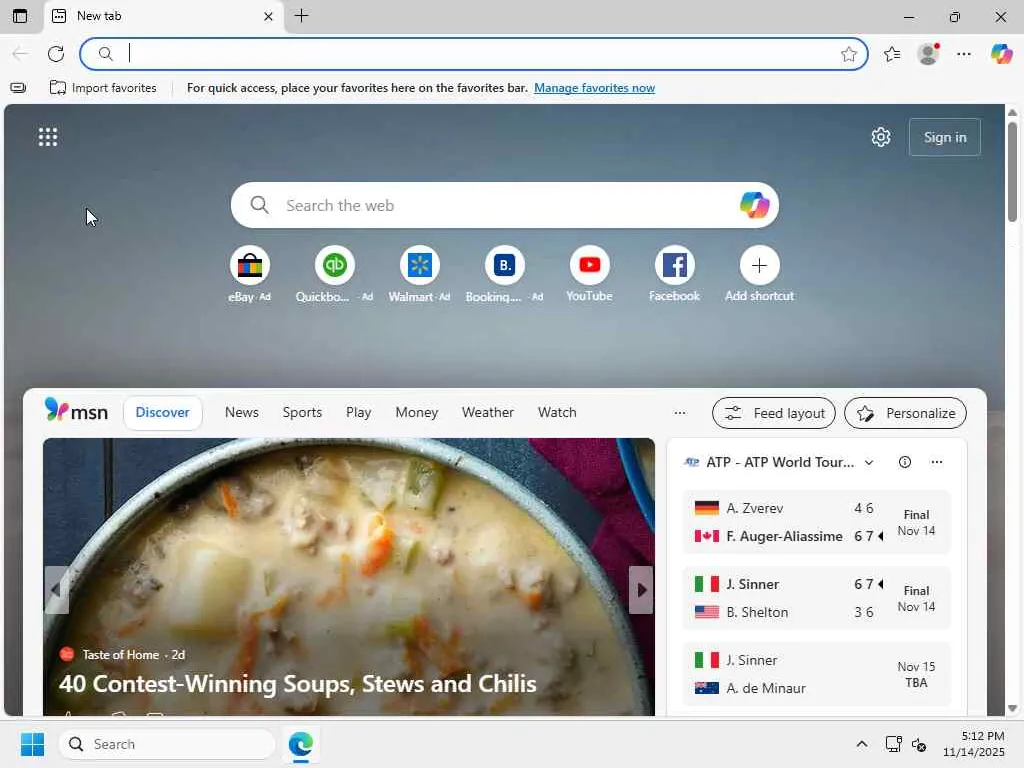Click the Search the web field

click(504, 205)
